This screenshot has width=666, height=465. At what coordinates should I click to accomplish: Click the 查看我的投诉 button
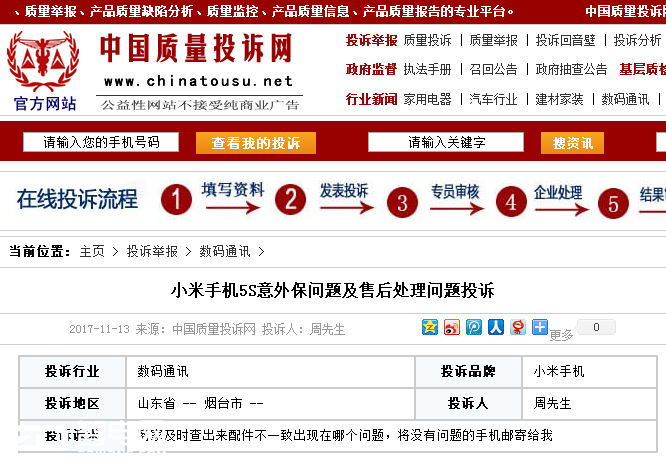tap(256, 143)
